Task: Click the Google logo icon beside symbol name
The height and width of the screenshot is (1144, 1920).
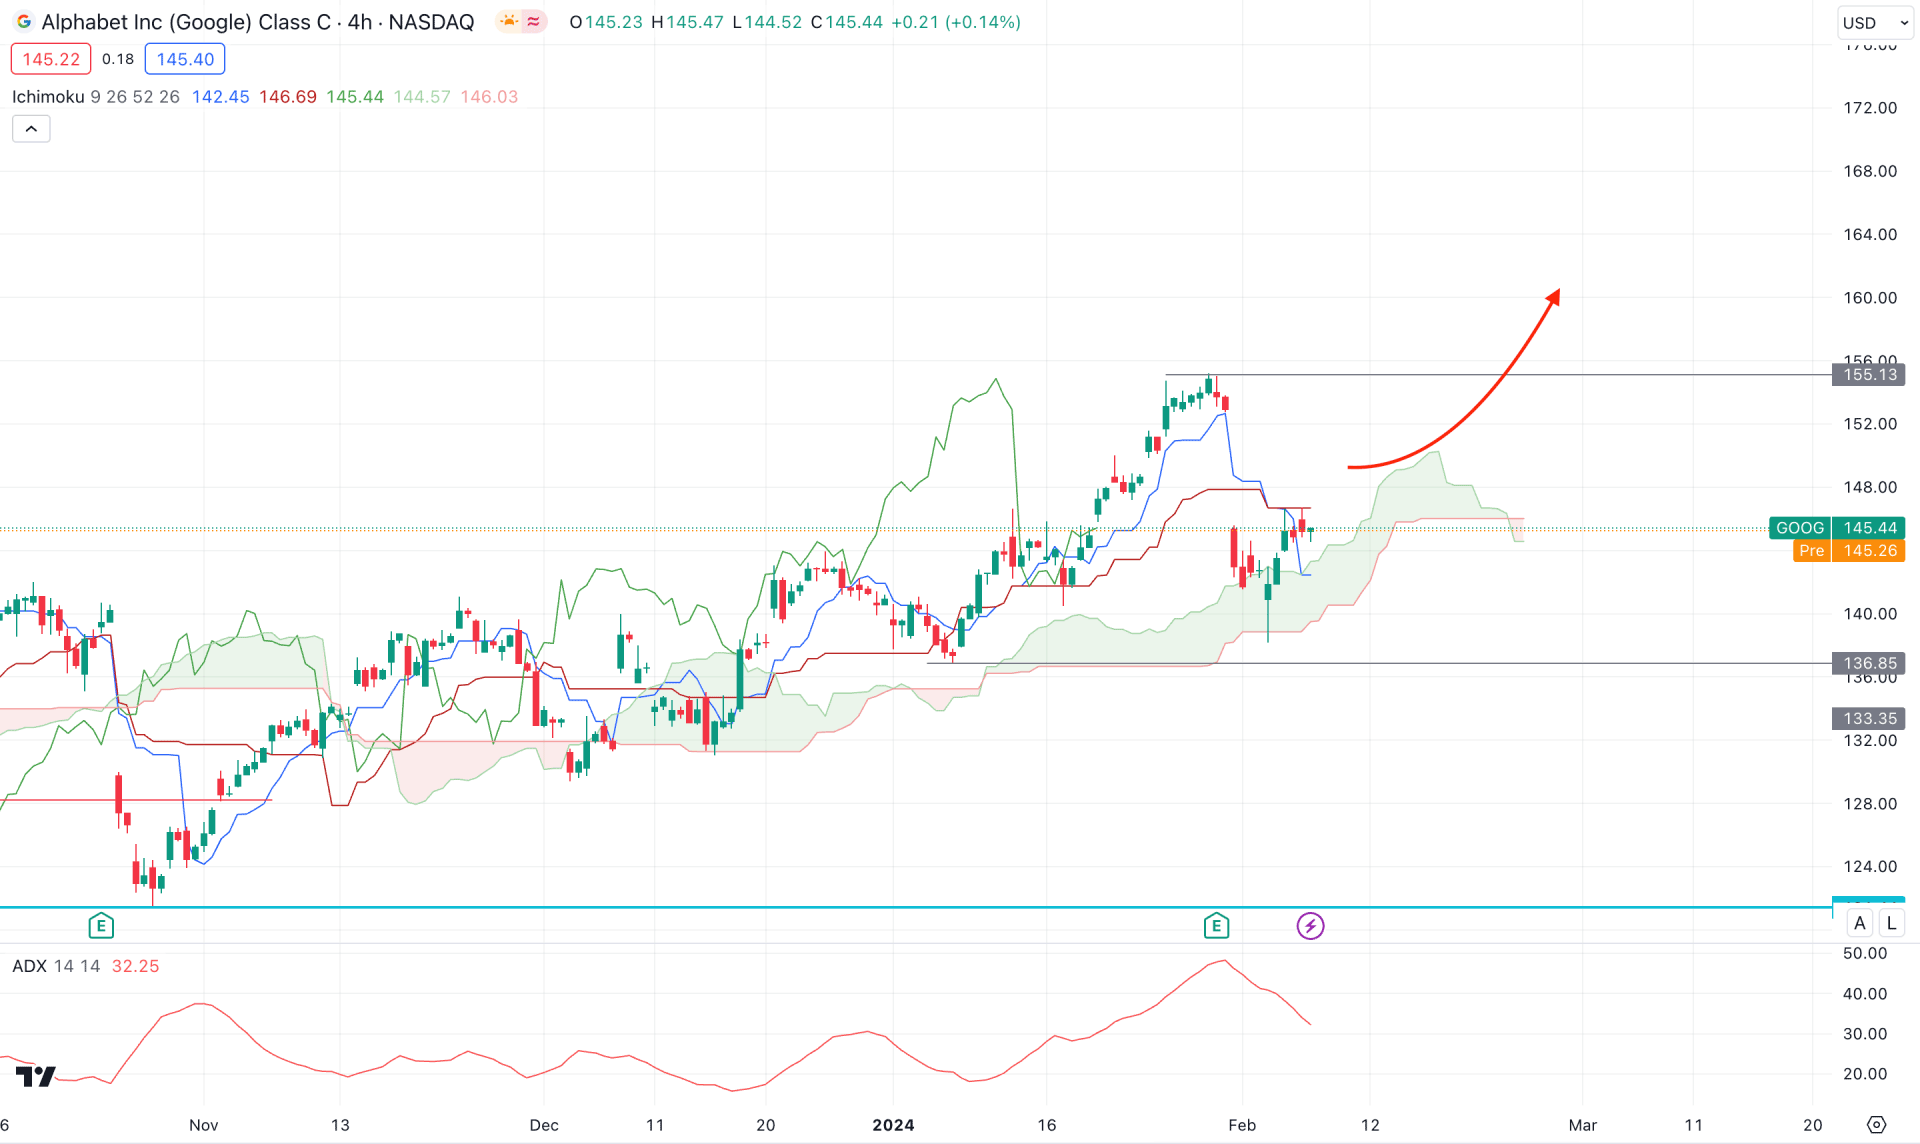Action: tap(23, 22)
